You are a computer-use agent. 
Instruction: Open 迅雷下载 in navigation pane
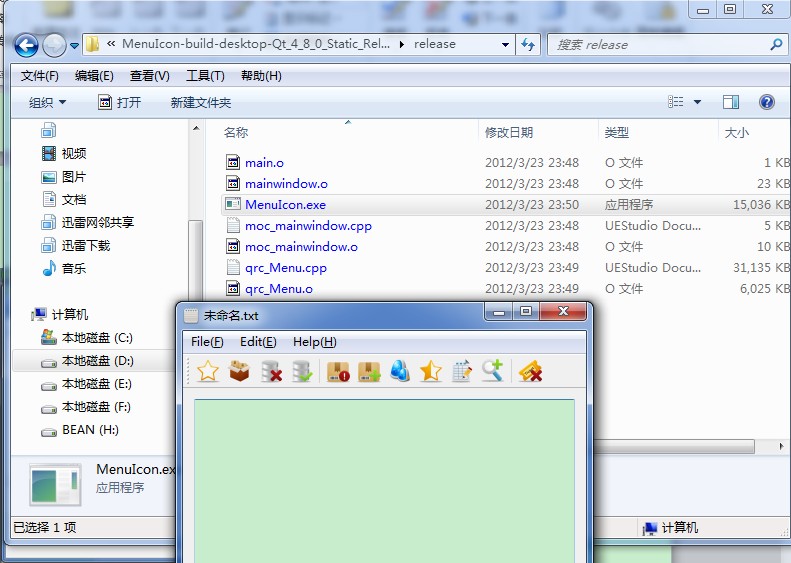(x=86, y=245)
